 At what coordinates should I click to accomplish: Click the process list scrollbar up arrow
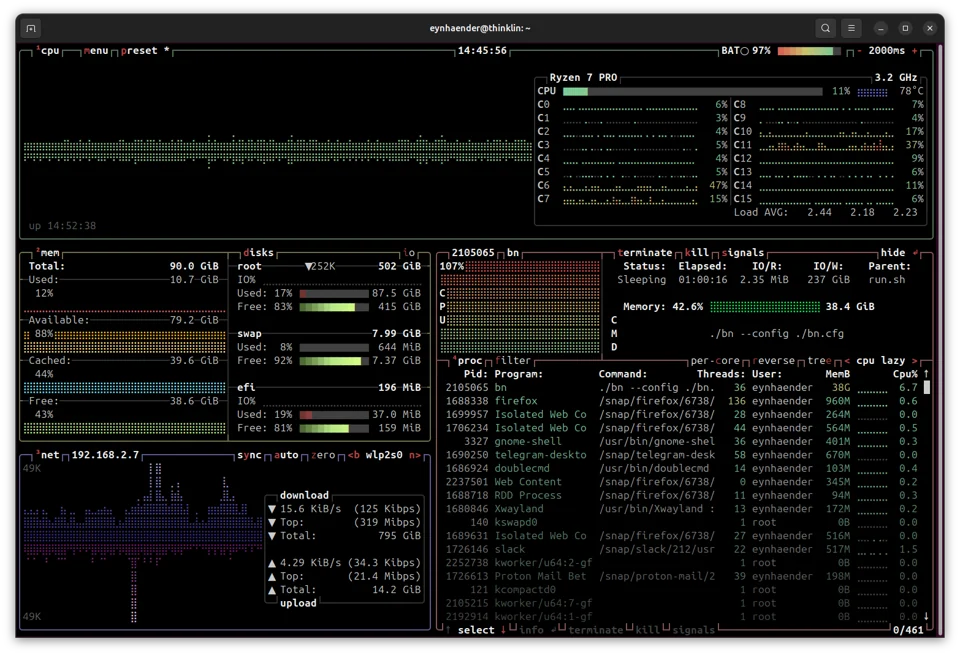[x=926, y=373]
